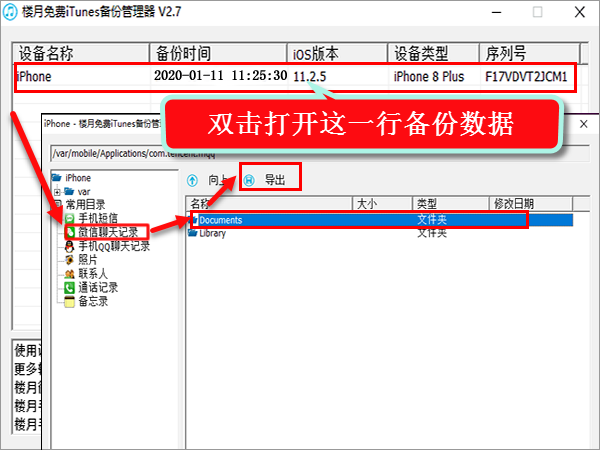Sort by 修改日期 column header
Viewport: 600px width, 450px height.
pos(531,204)
